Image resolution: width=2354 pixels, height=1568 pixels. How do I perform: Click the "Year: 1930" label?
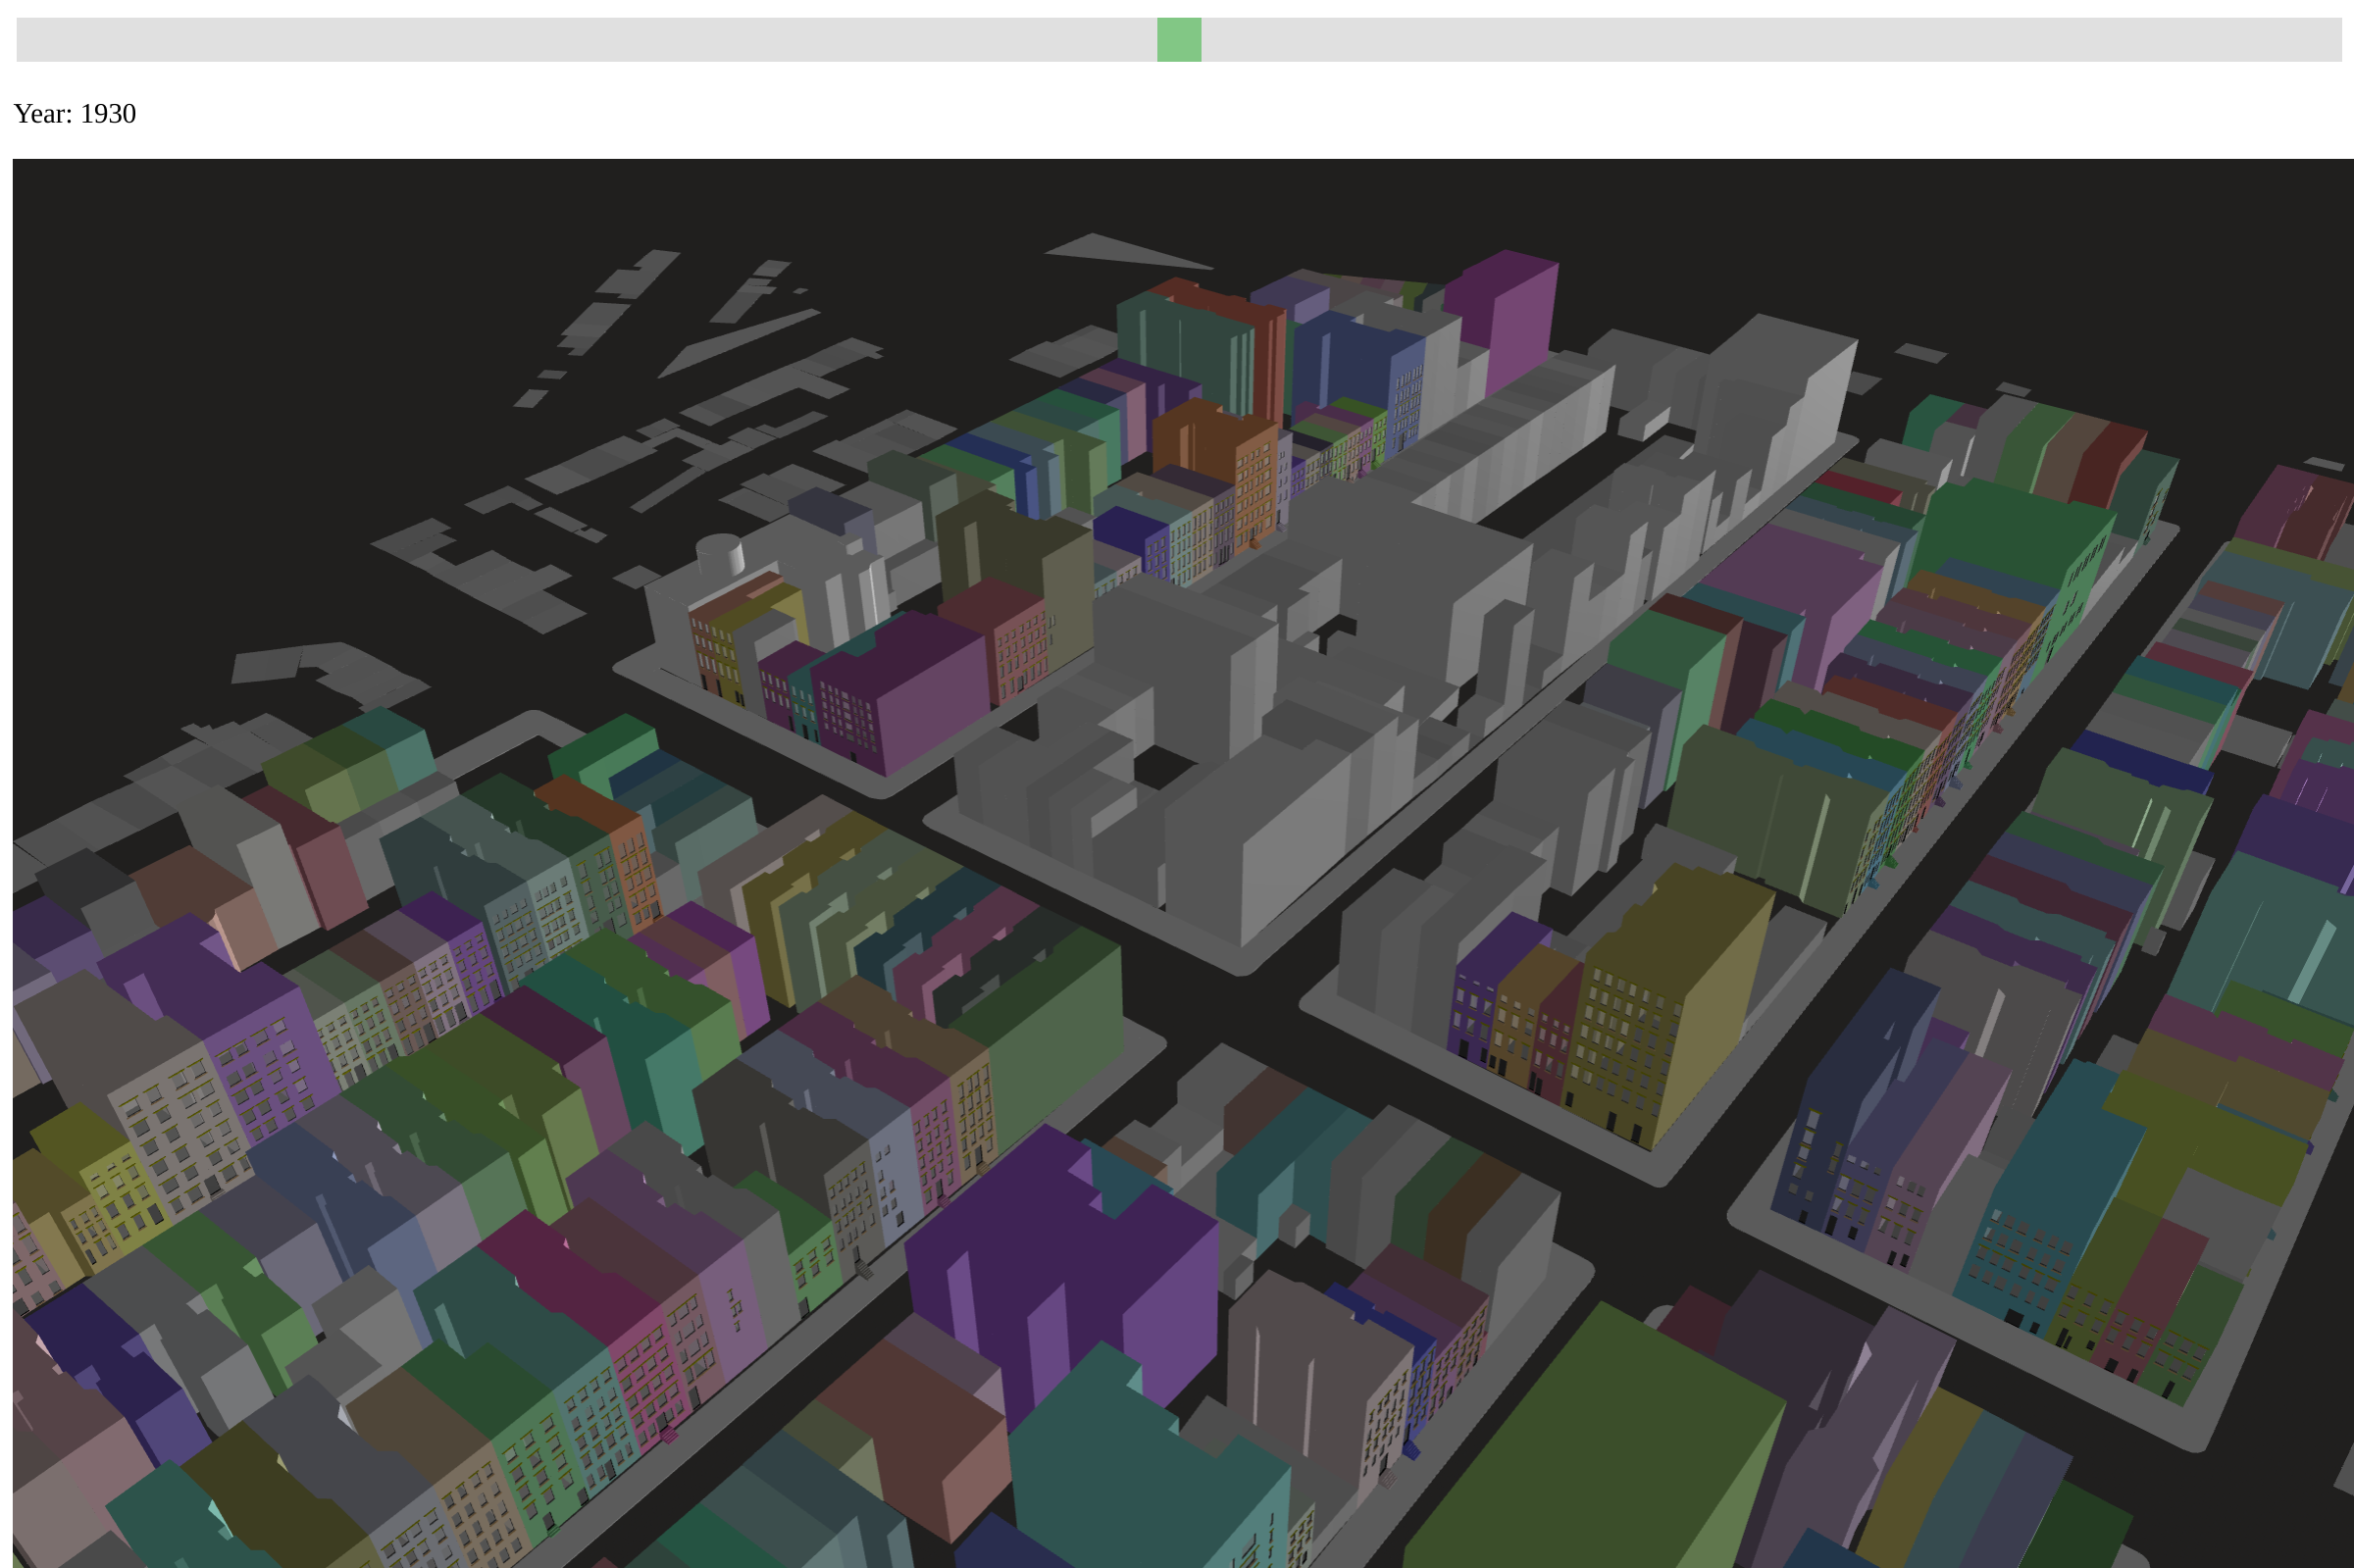click(75, 114)
